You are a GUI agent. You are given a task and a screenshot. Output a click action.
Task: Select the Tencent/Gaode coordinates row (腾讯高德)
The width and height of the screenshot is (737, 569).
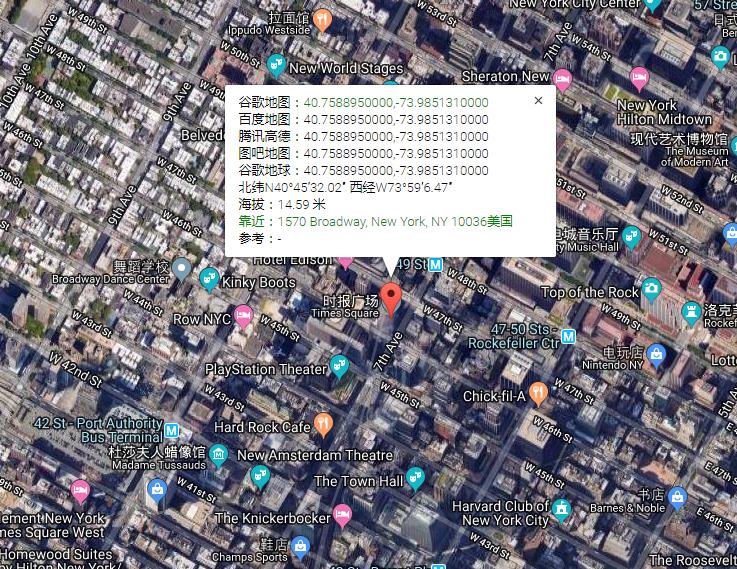[363, 136]
